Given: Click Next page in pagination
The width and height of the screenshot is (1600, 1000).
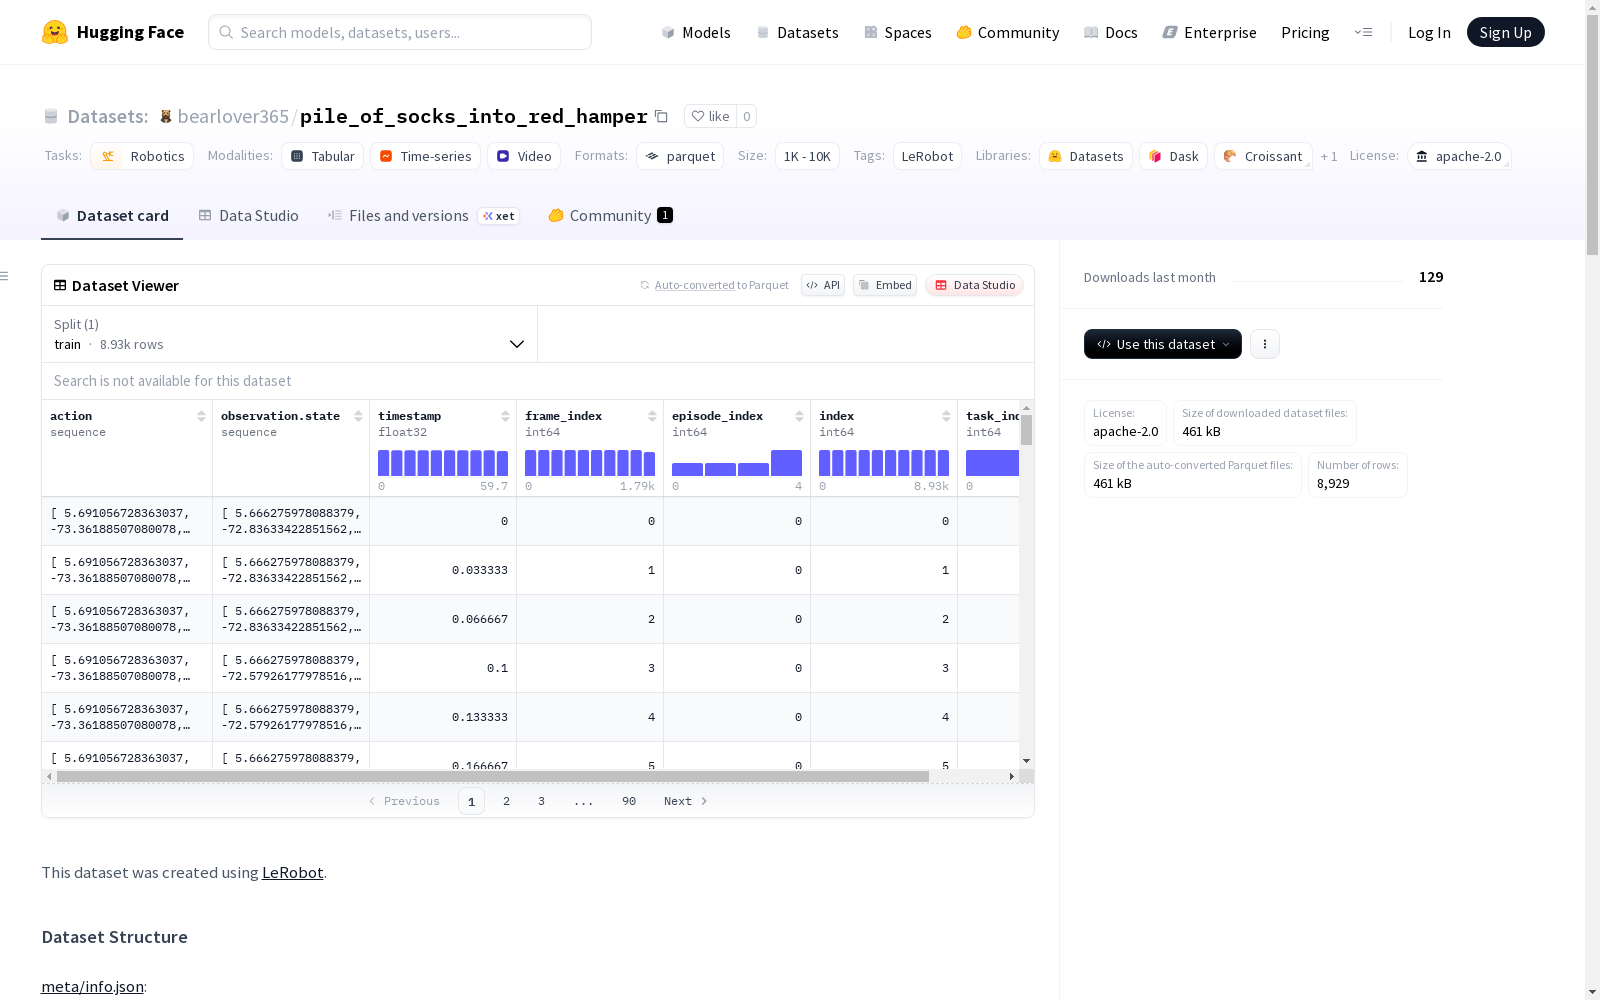Looking at the screenshot, I should pyautogui.click(x=686, y=801).
